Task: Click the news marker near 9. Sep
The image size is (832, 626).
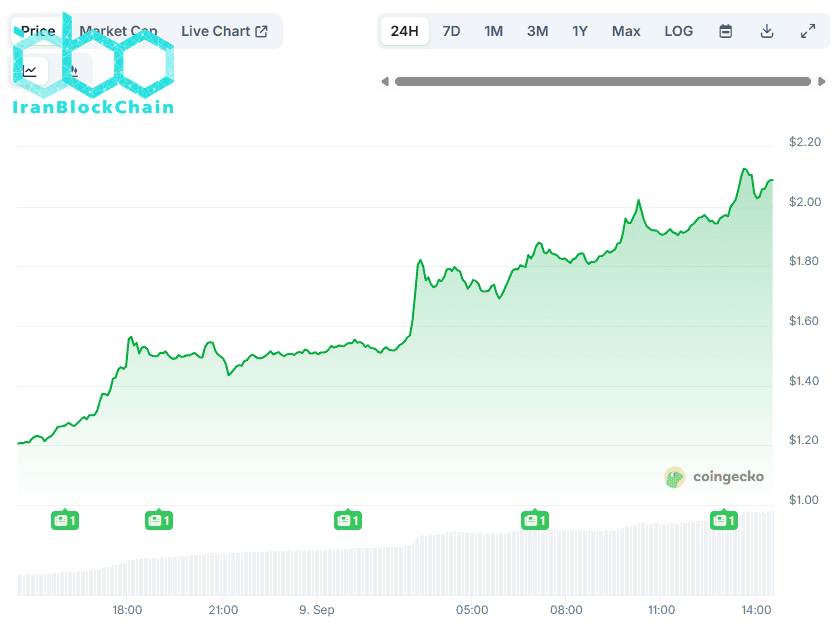Action: tap(347, 520)
